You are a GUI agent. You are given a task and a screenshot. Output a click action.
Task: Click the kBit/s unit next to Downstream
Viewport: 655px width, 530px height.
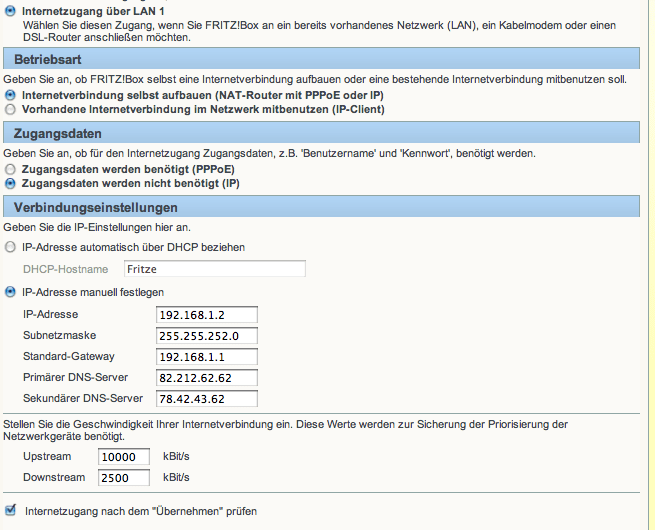pos(176,477)
